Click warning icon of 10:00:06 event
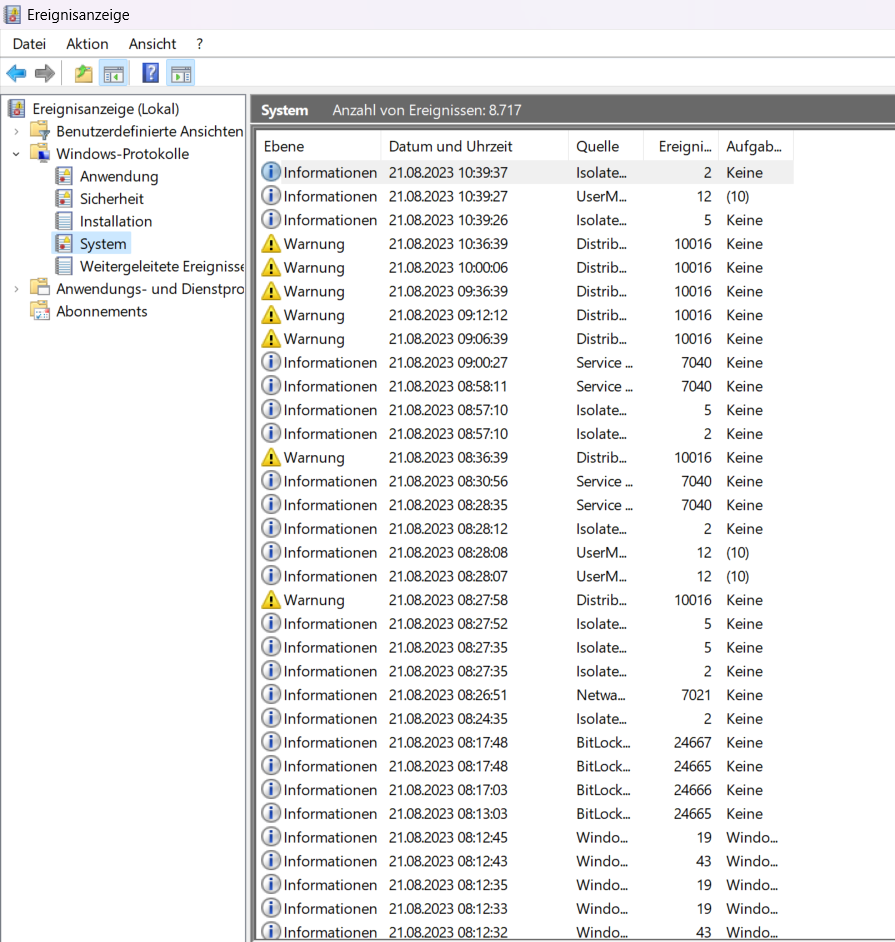Viewport: 895px width, 942px height. coord(271,267)
